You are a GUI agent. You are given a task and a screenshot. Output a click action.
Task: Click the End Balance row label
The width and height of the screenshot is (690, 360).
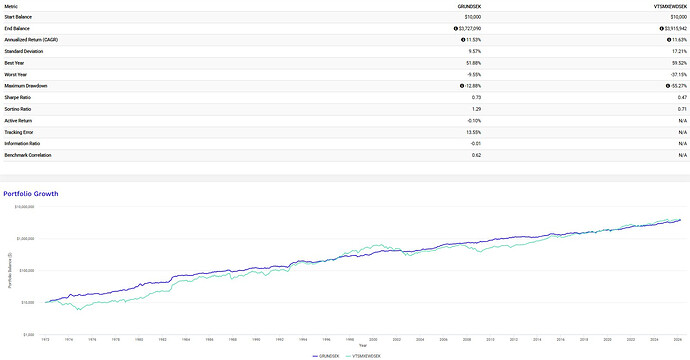(17, 29)
